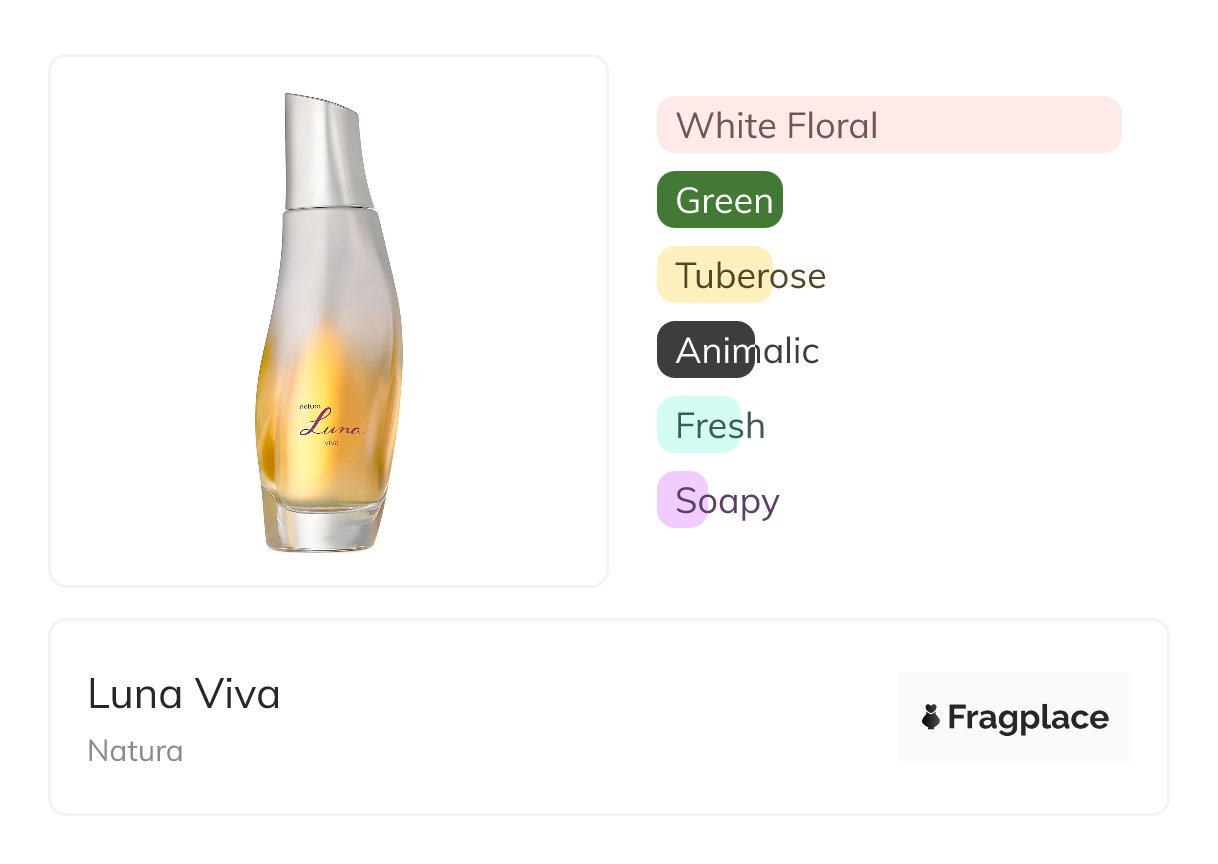Click the frosted upper body of the bottle
The image size is (1218, 864).
(x=330, y=270)
